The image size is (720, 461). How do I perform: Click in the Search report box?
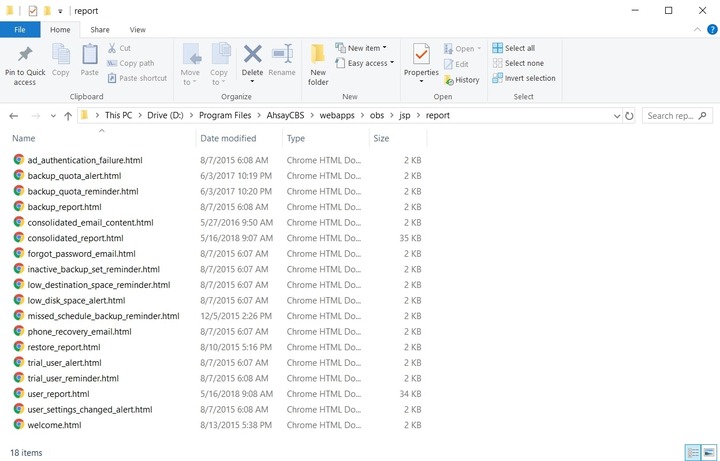(x=677, y=116)
